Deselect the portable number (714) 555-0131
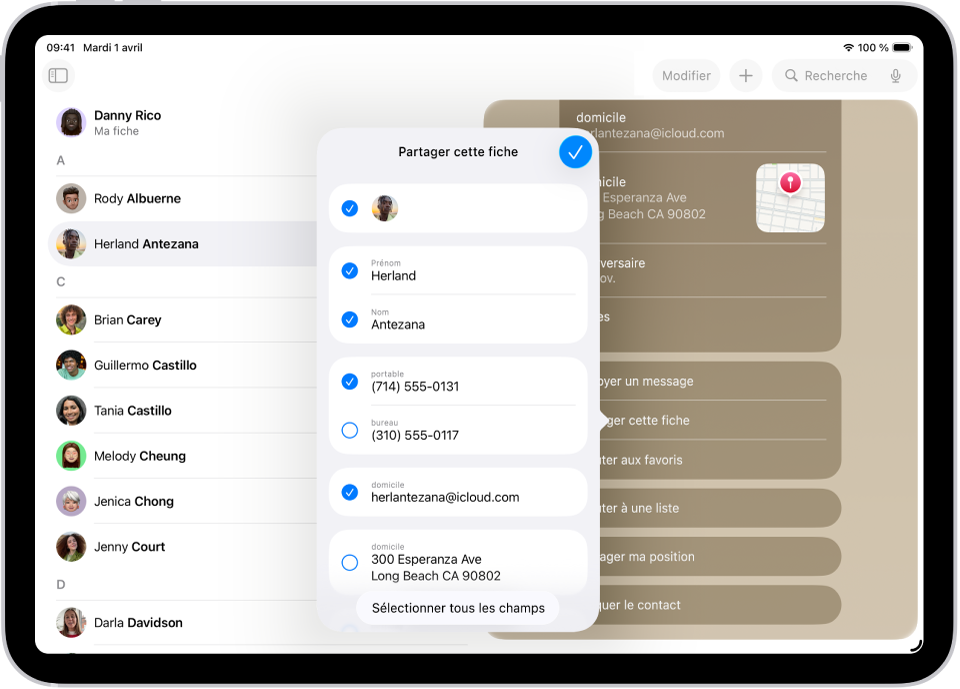The height and width of the screenshot is (689, 960). click(x=350, y=381)
